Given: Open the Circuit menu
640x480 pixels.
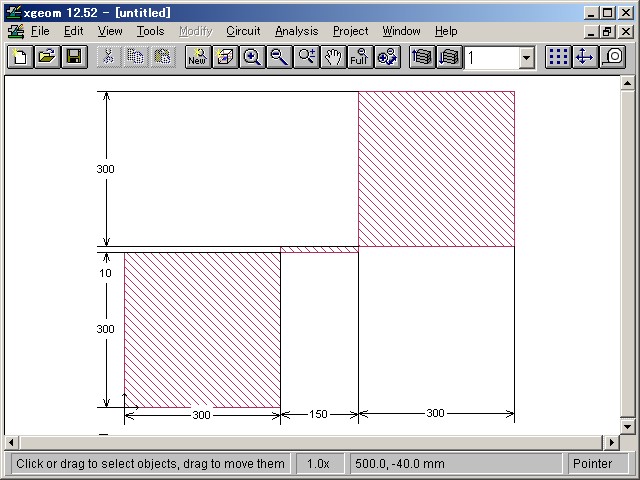Looking at the screenshot, I should (243, 31).
